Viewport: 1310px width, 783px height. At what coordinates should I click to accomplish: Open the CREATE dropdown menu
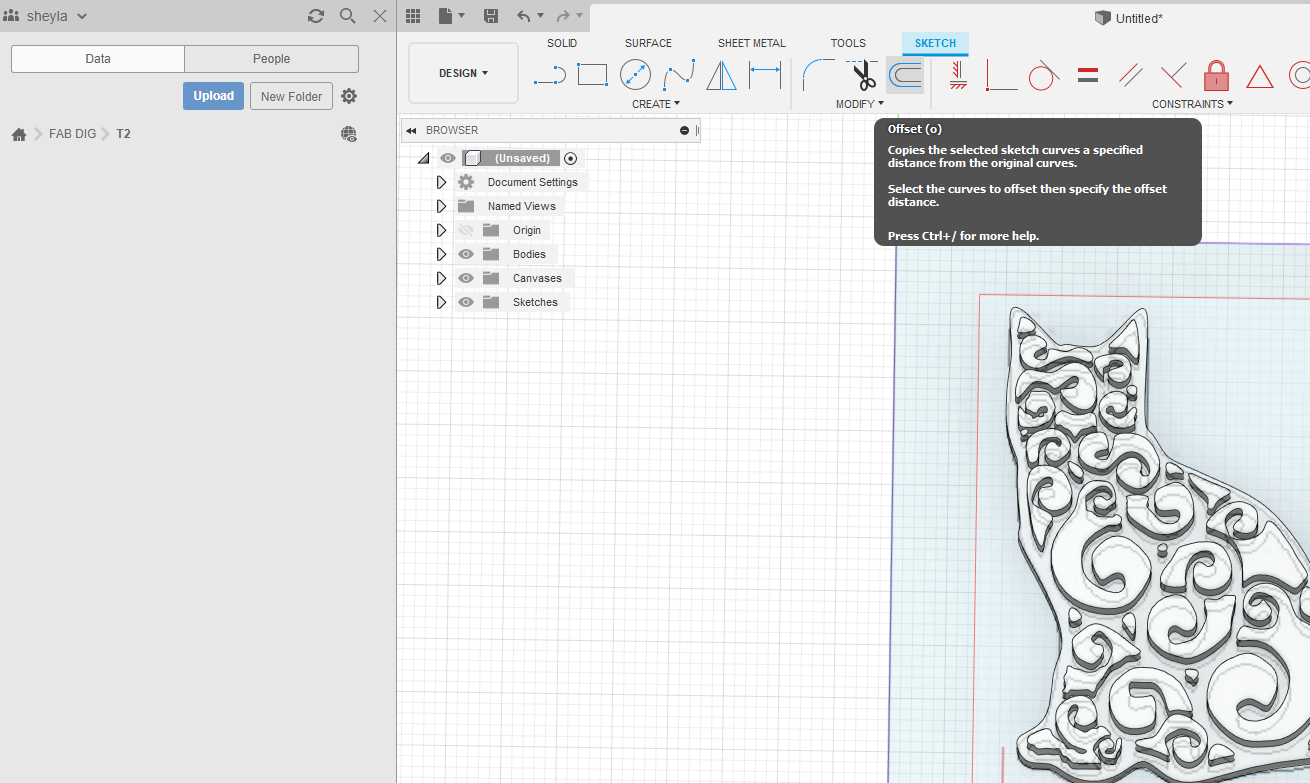click(x=656, y=104)
